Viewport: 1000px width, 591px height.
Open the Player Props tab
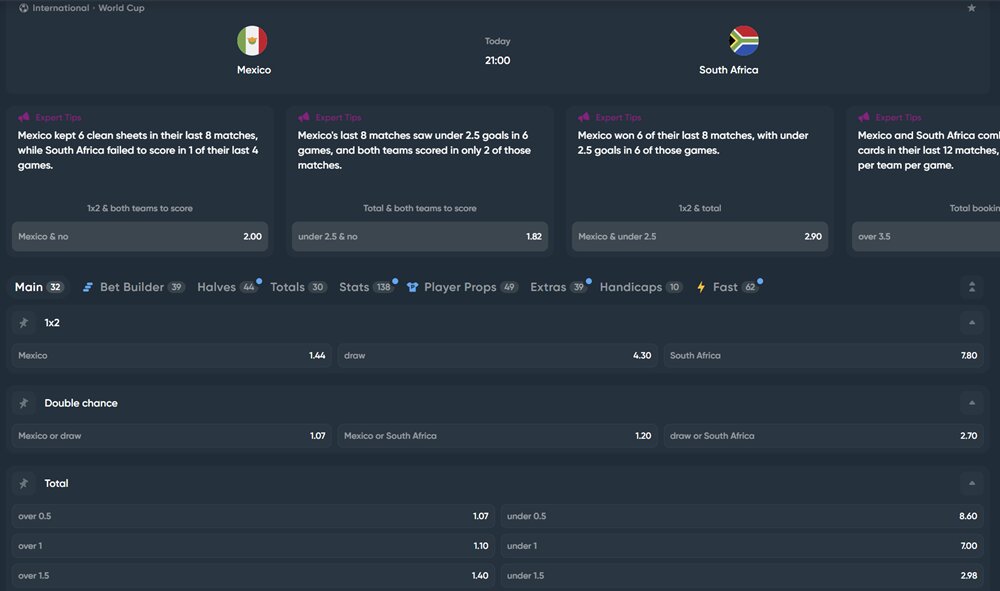pyautogui.click(x=462, y=287)
